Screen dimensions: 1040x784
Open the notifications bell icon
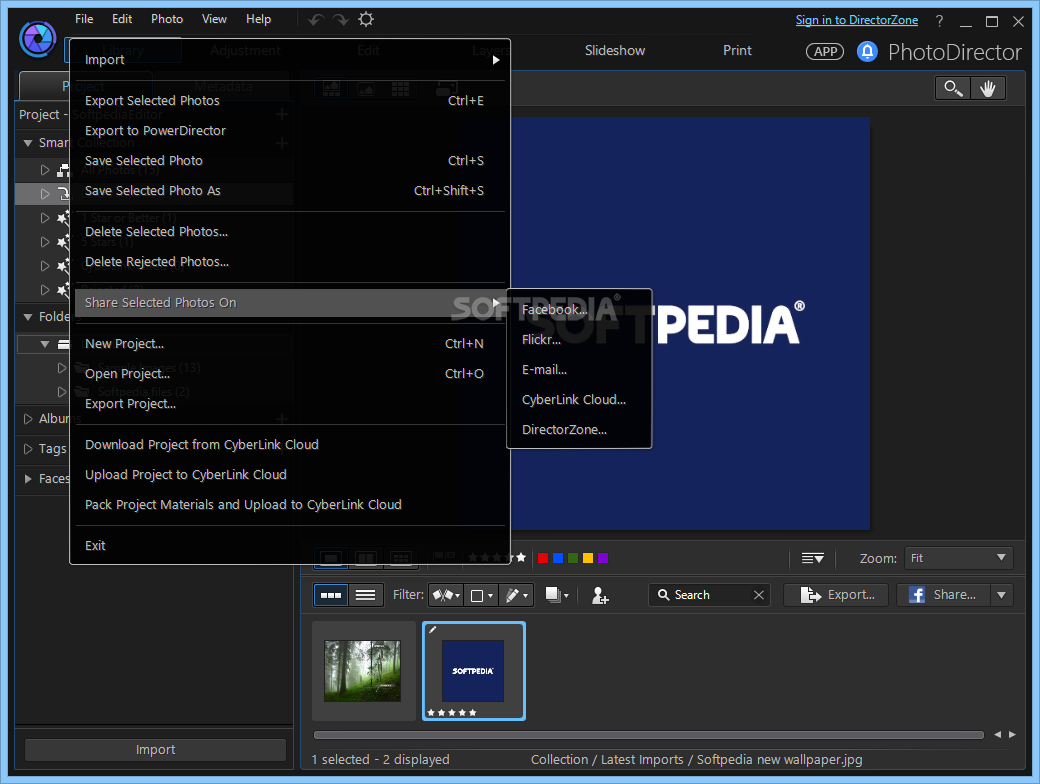(867, 52)
